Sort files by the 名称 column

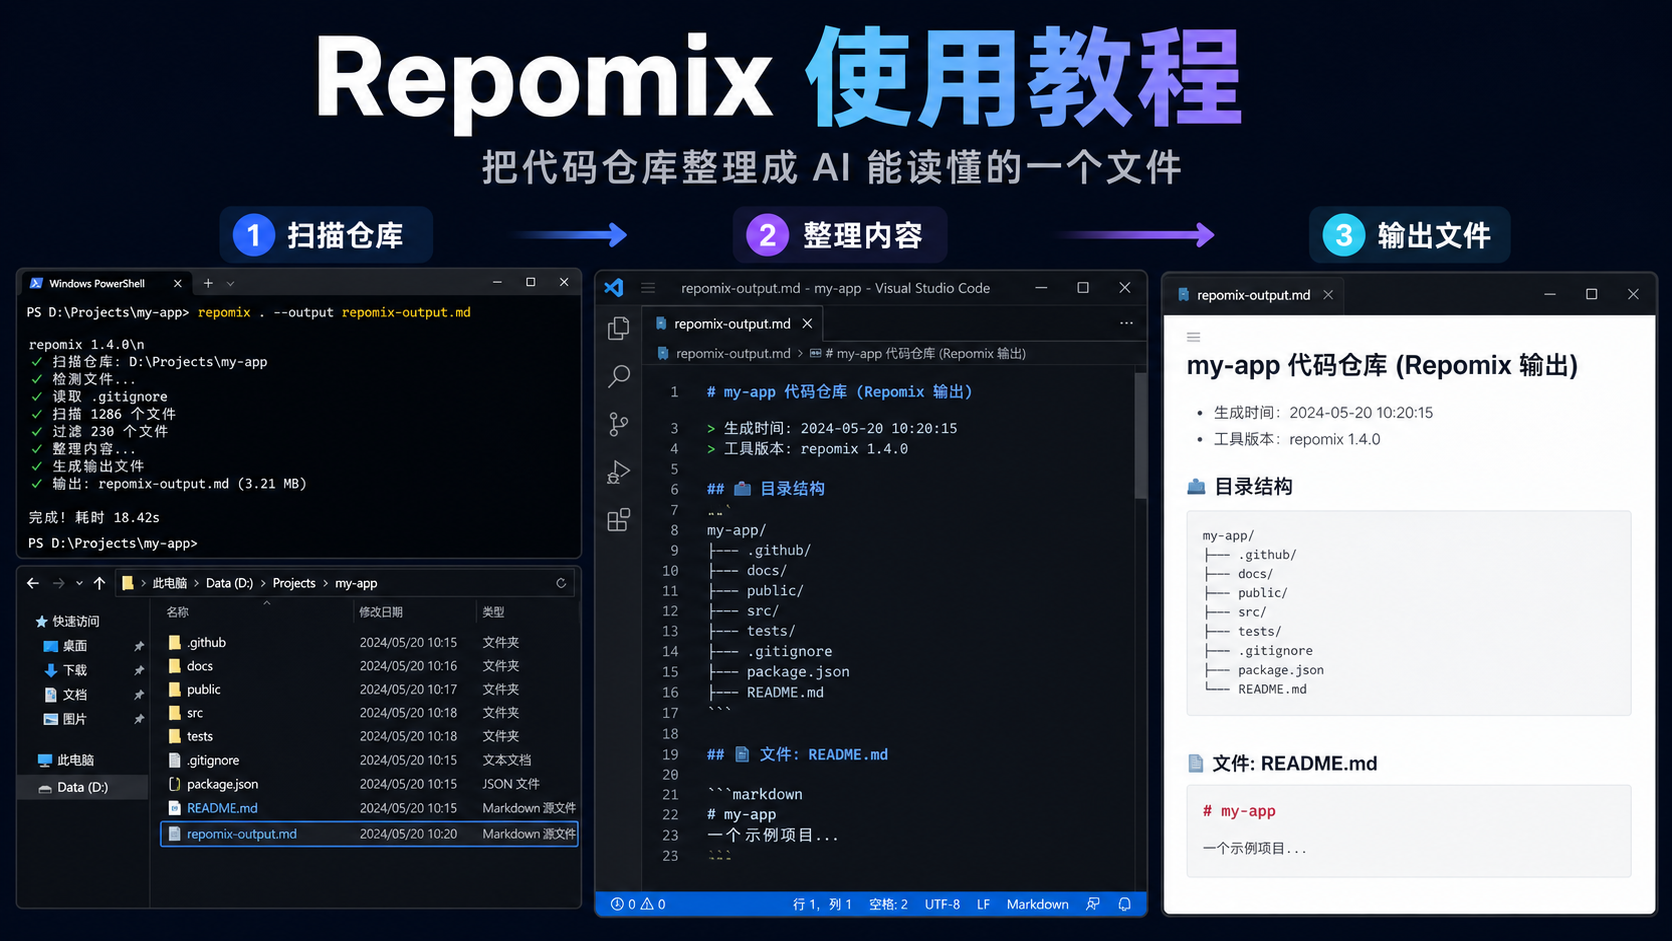tap(177, 612)
